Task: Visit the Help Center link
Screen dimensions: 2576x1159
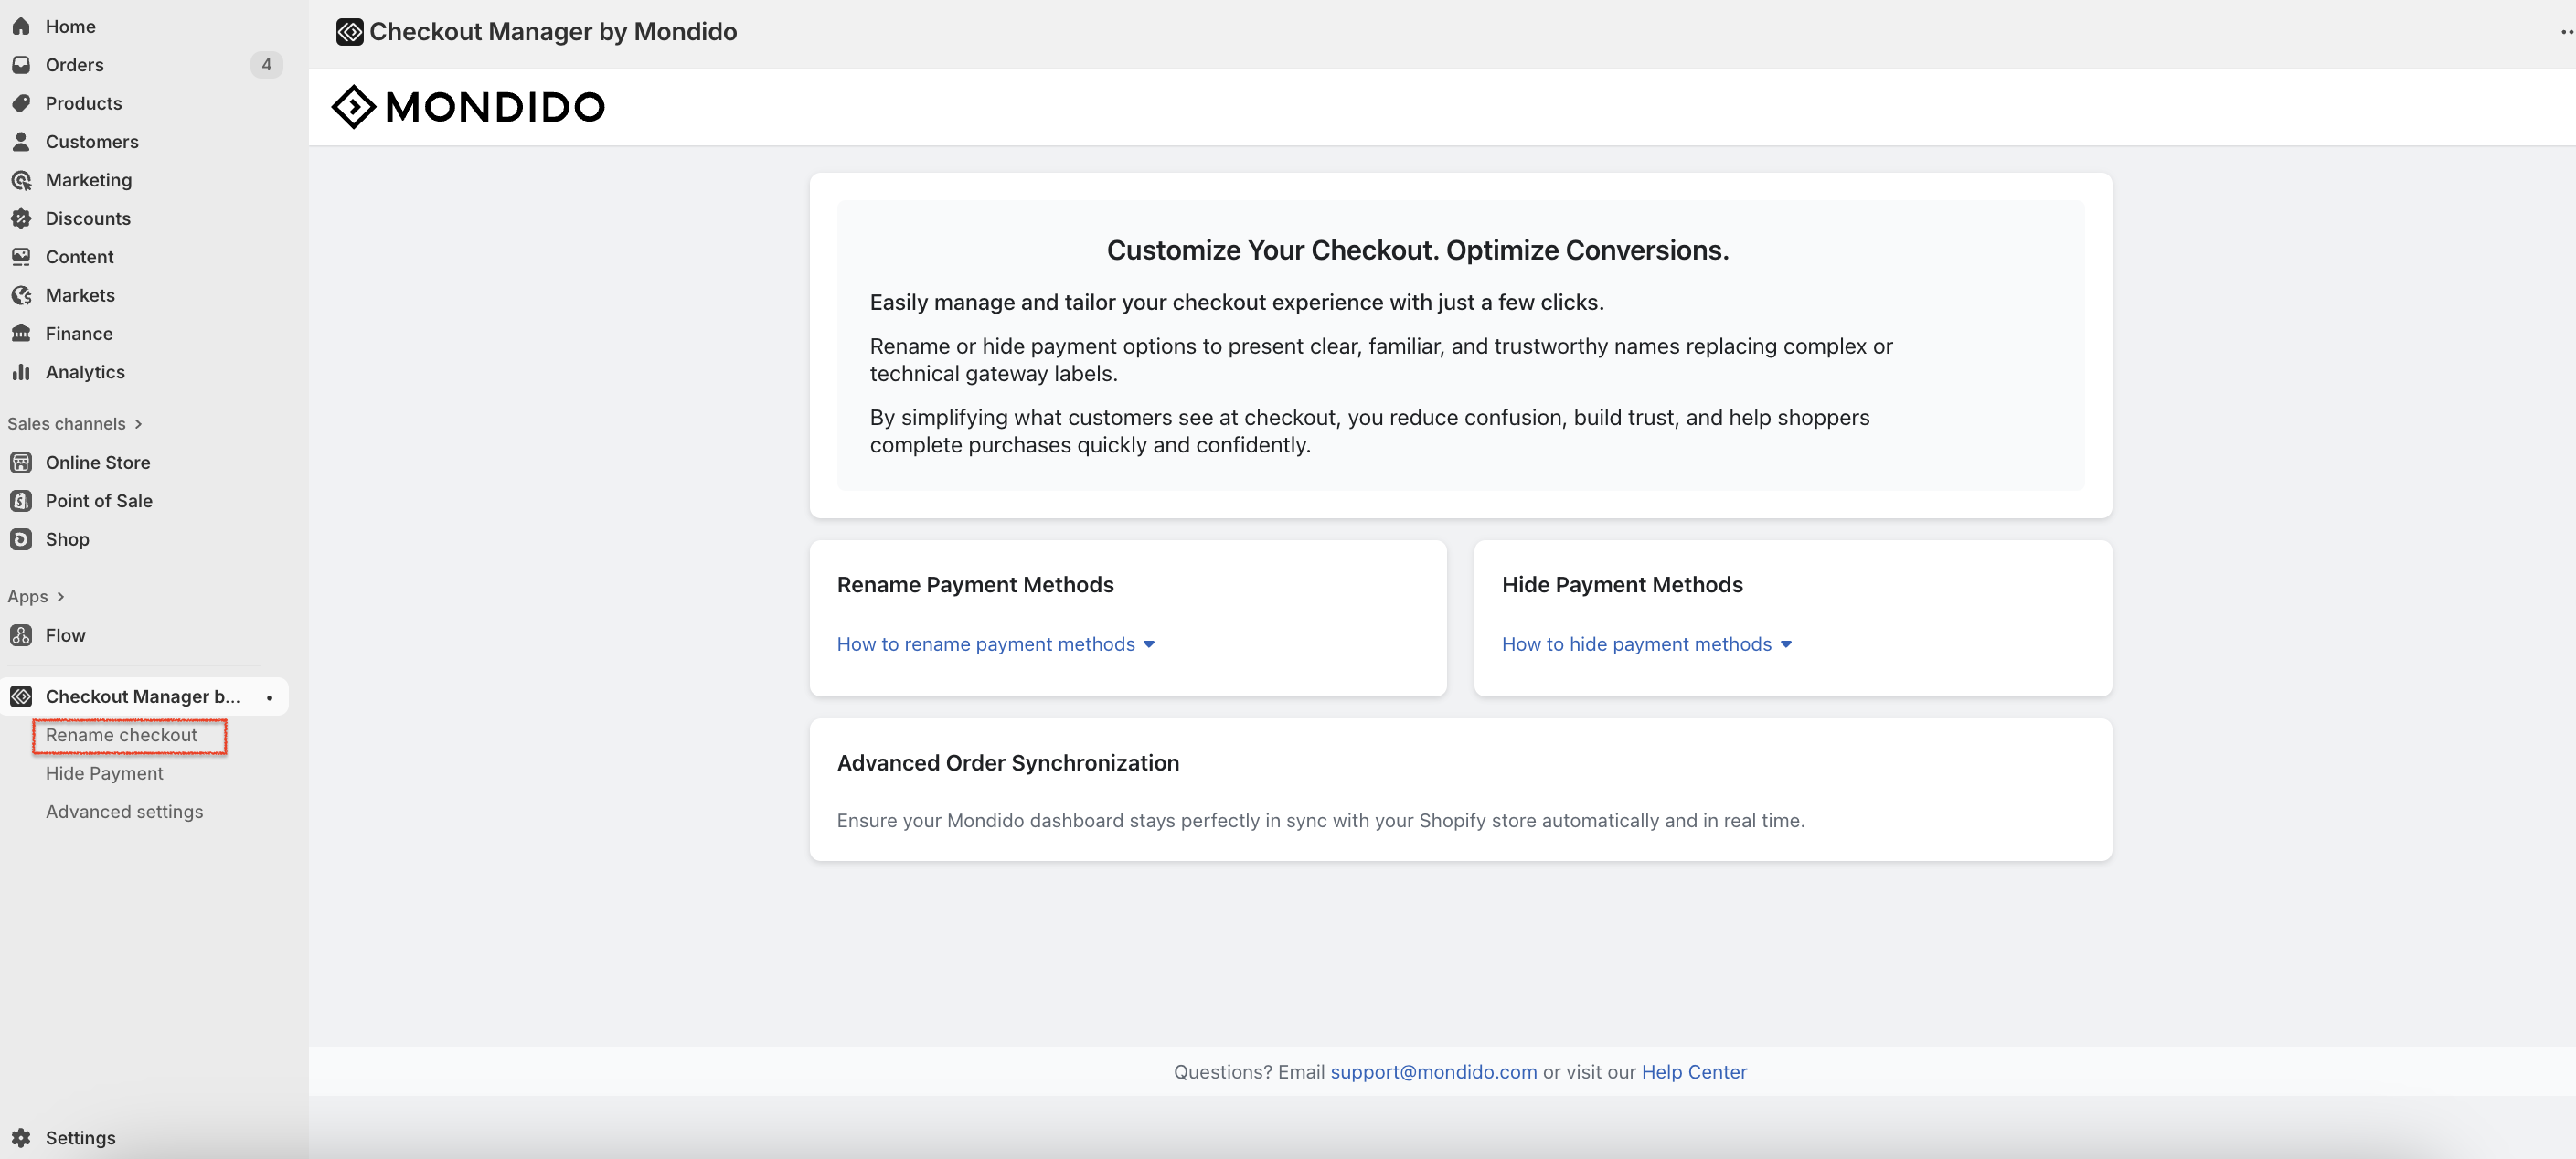Action: [1693, 1072]
